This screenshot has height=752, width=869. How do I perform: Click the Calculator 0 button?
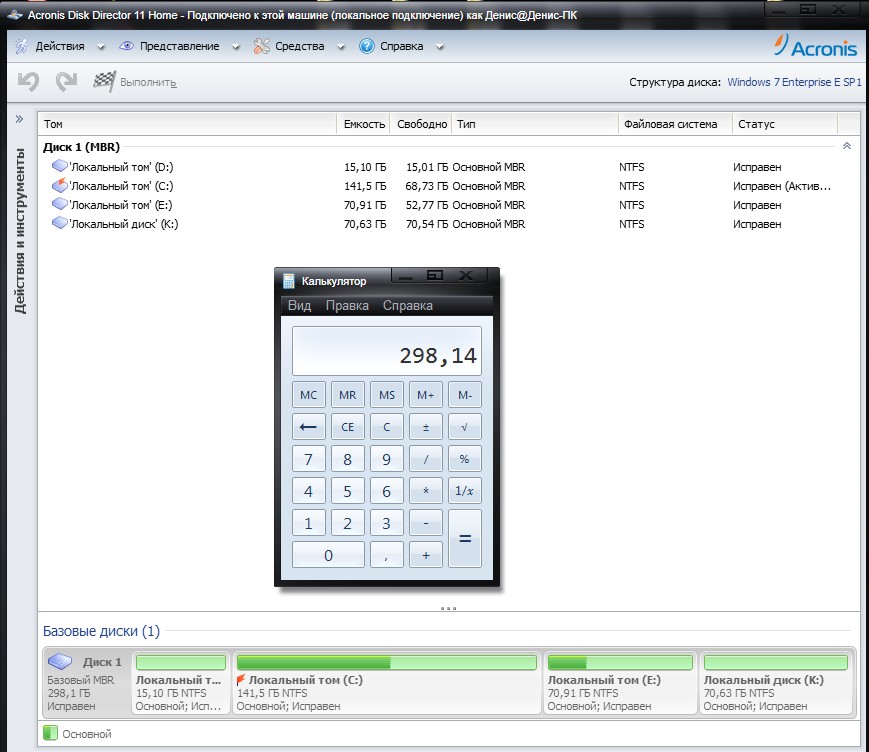click(x=328, y=555)
